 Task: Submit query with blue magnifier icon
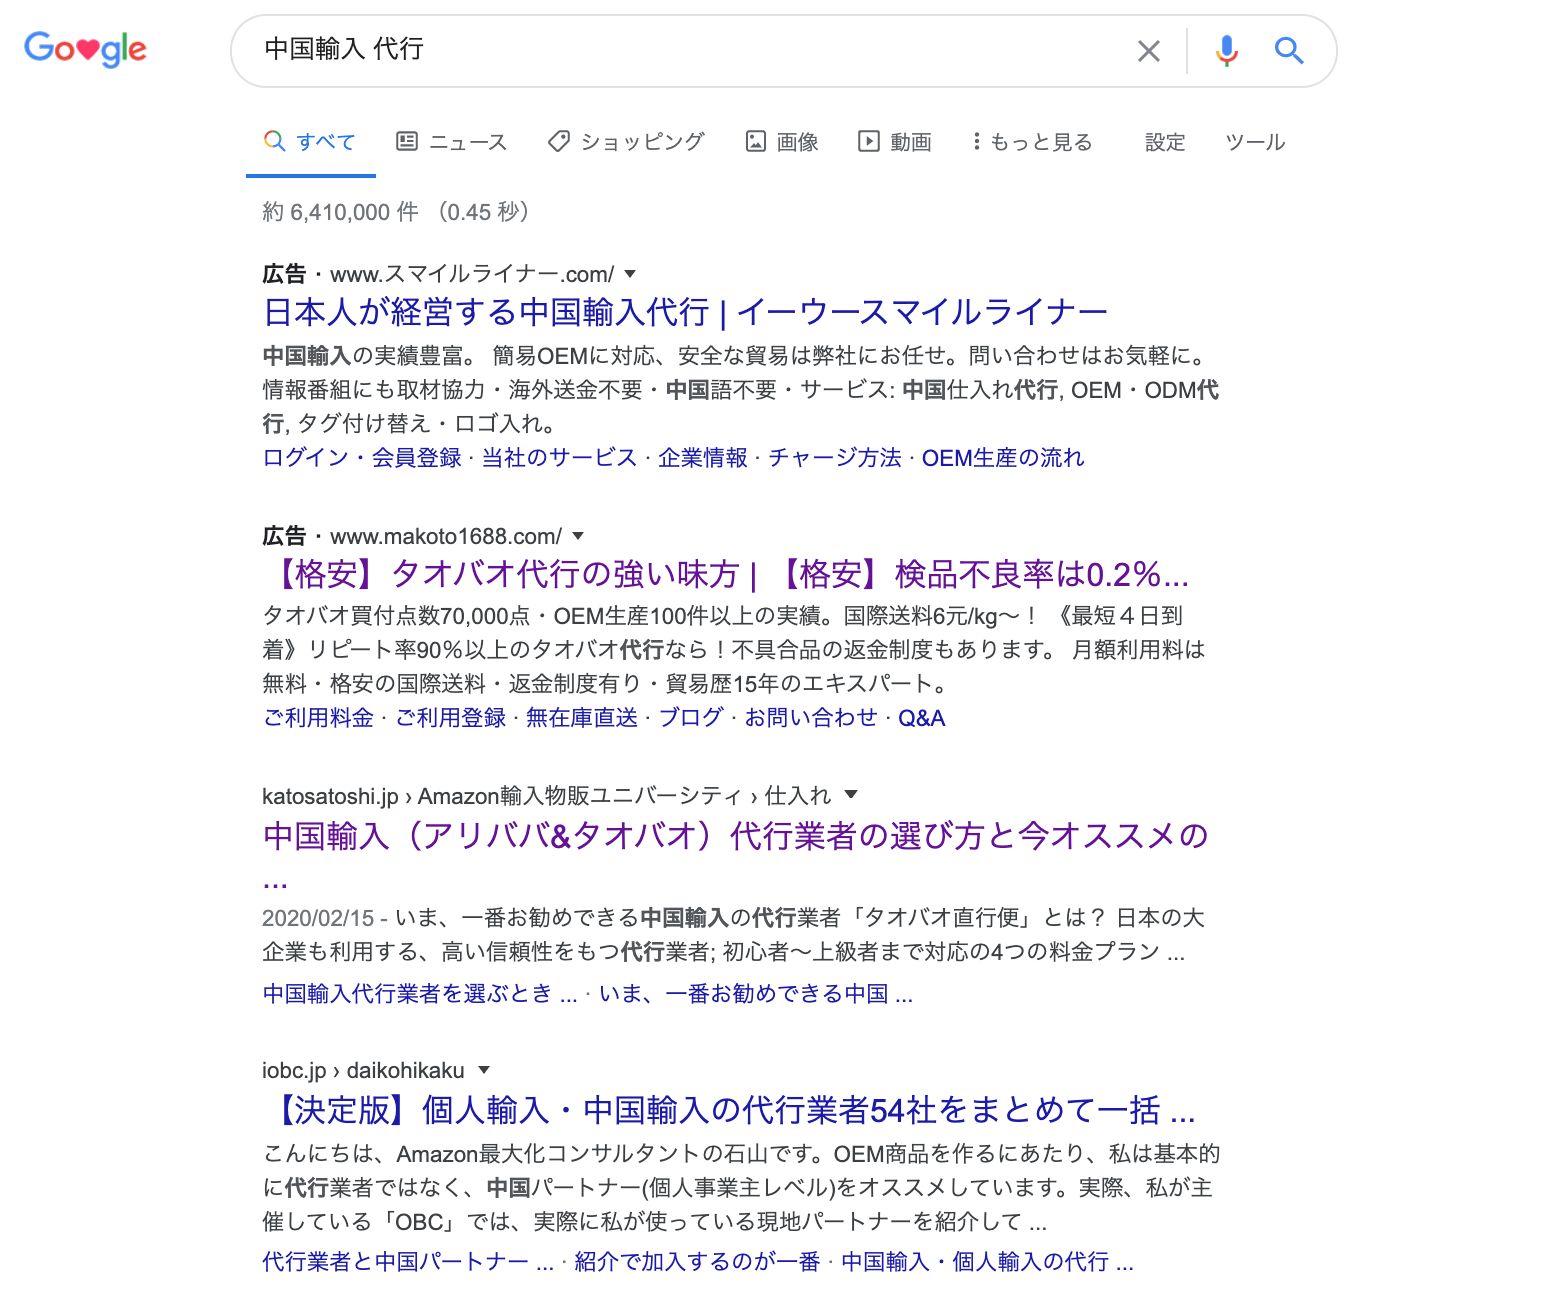(x=1289, y=50)
